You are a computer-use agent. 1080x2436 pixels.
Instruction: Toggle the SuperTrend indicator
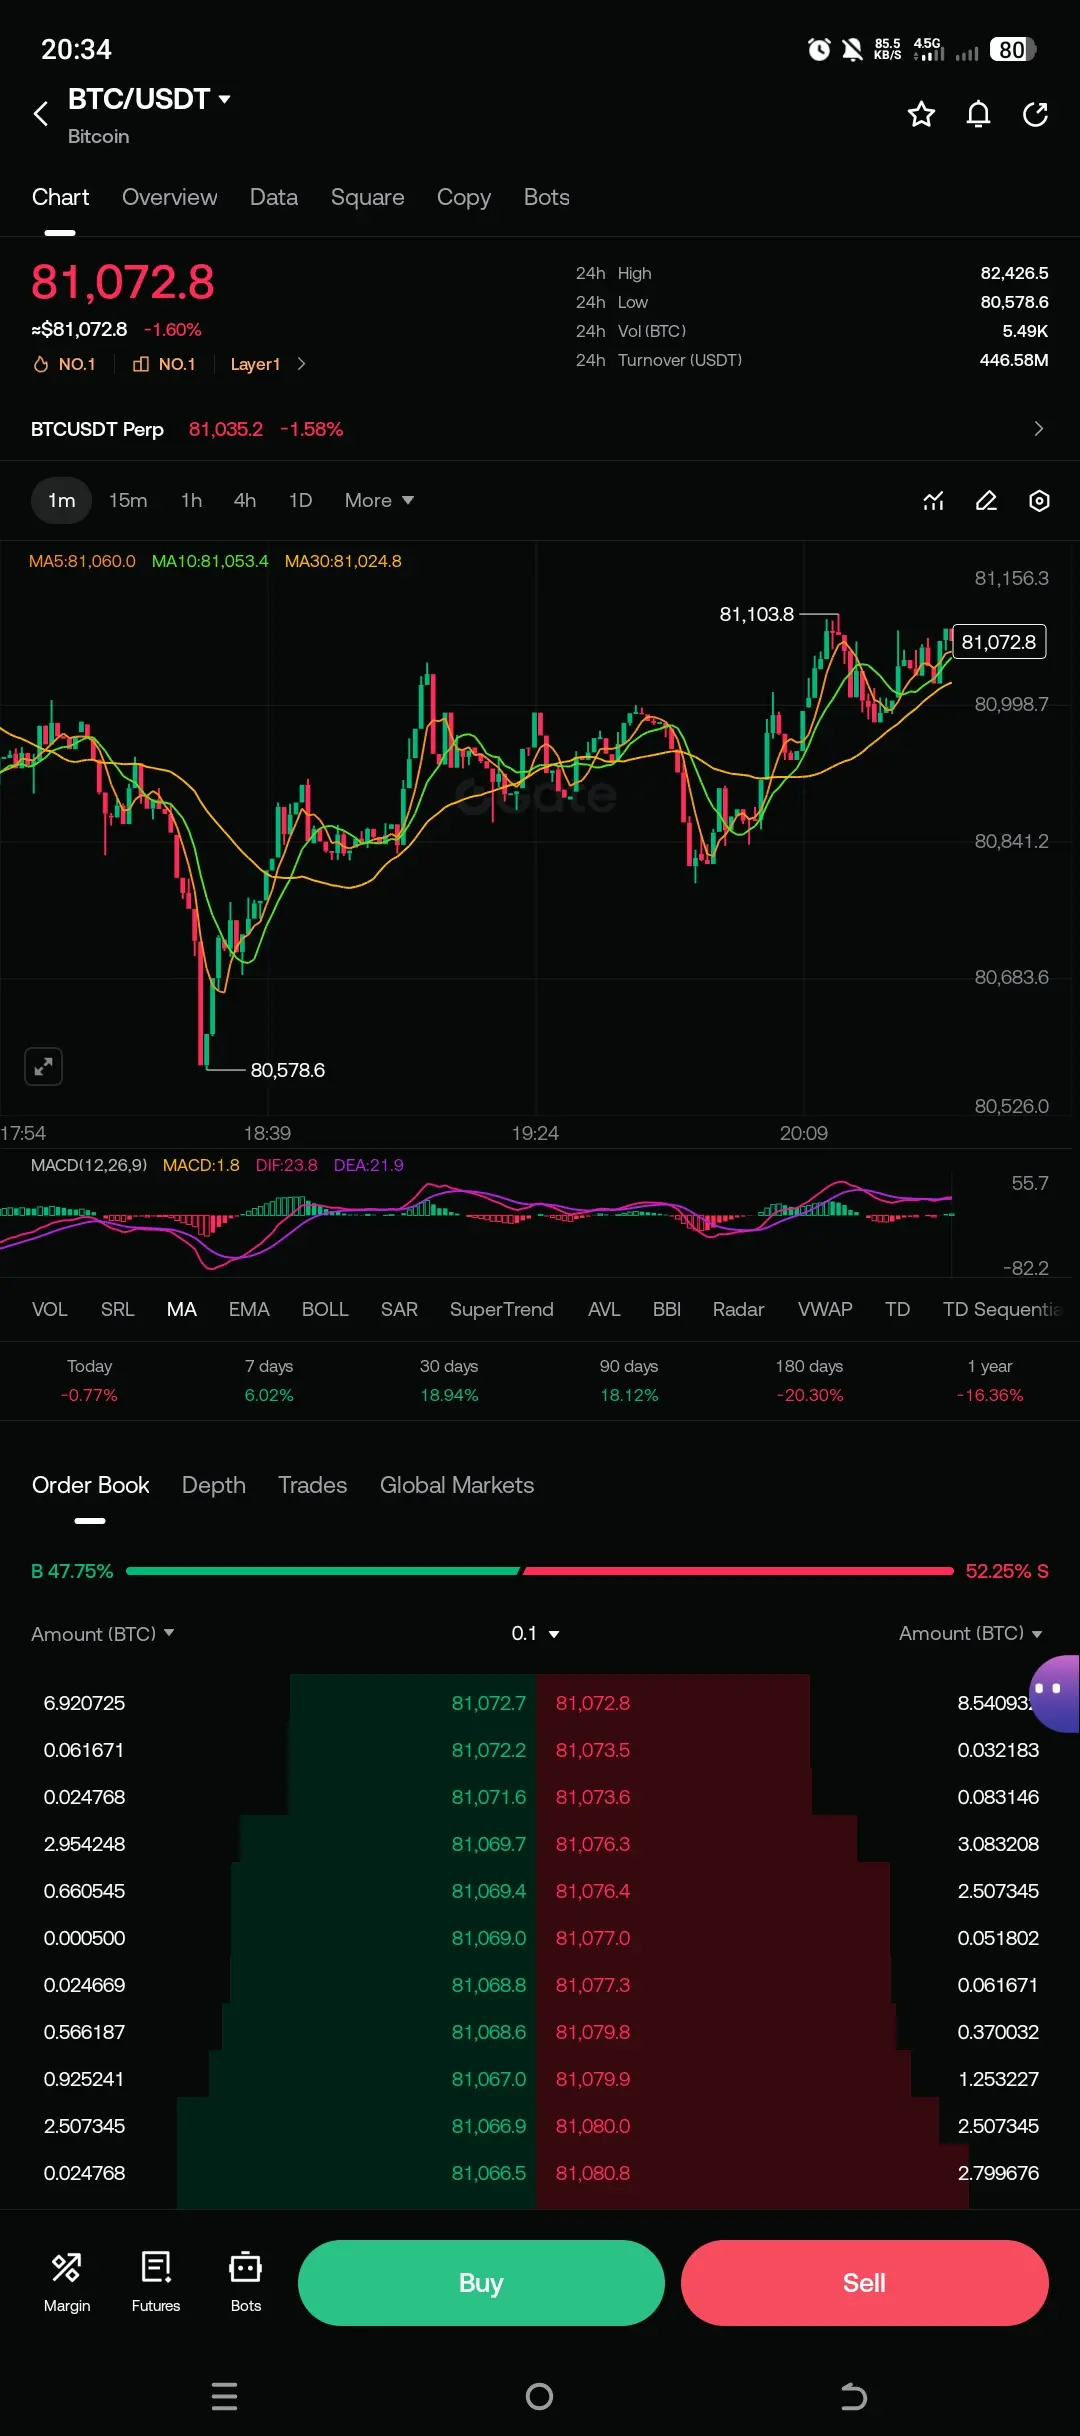tap(501, 1309)
